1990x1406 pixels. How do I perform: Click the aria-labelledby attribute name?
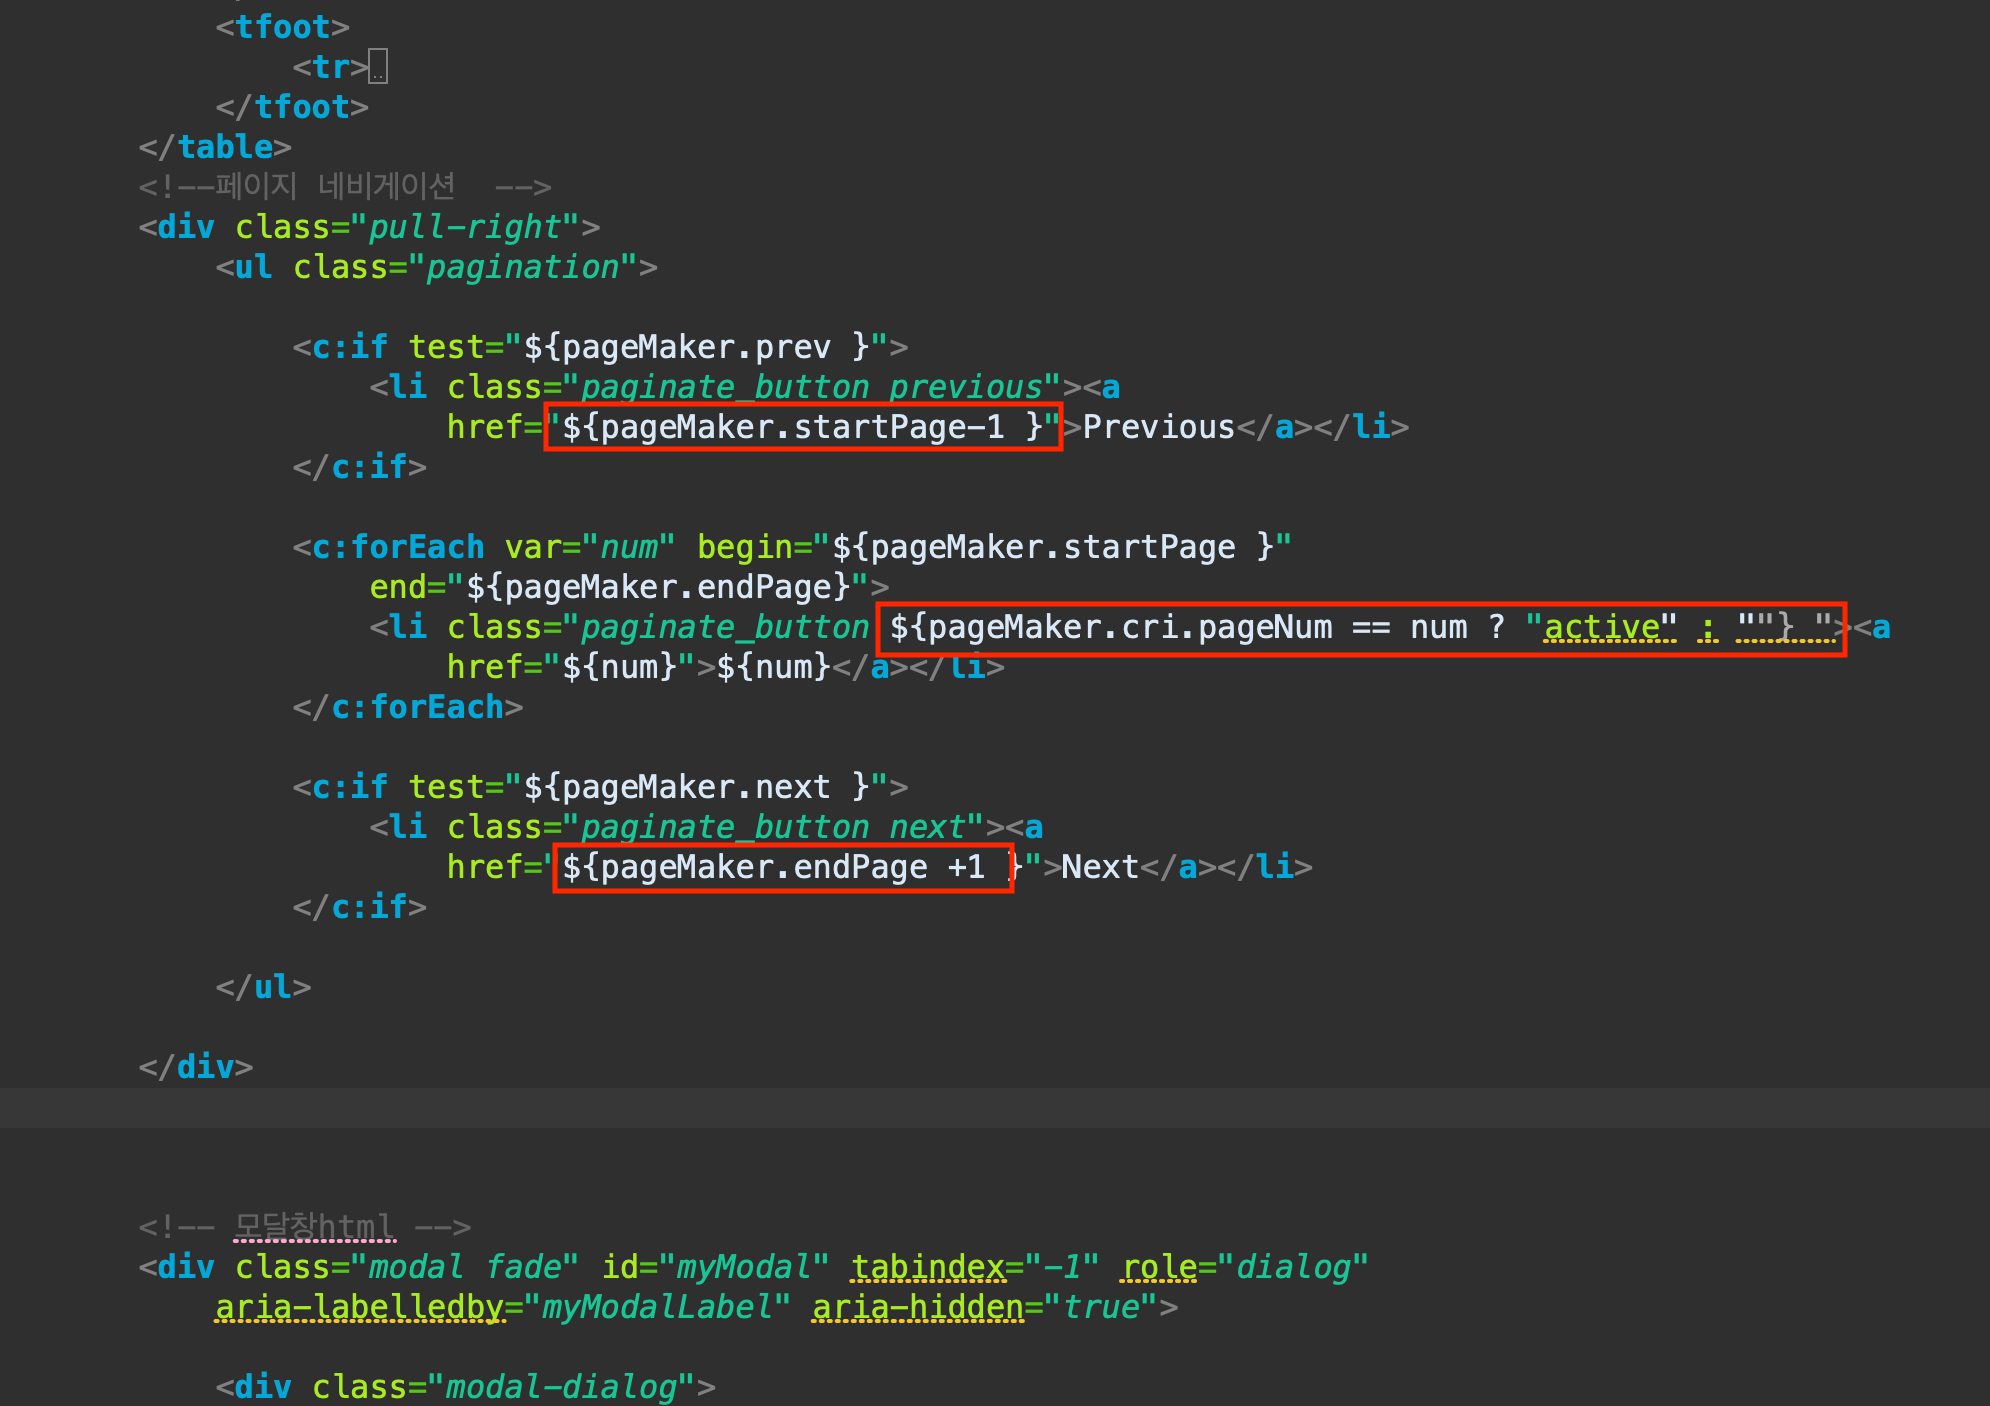click(x=360, y=1307)
